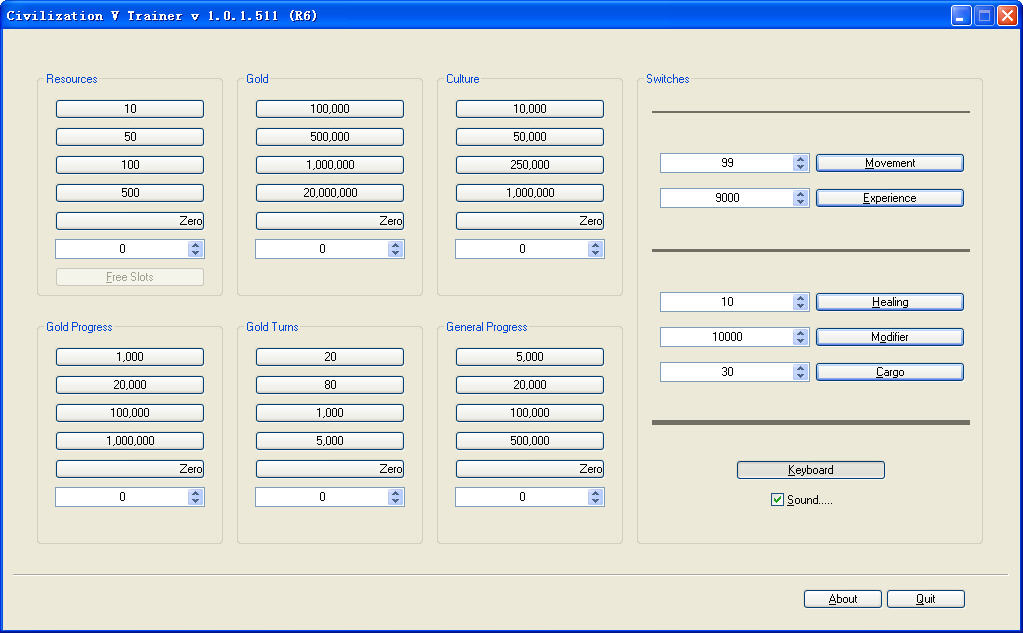The height and width of the screenshot is (633, 1023).
Task: Click Zero in the Gold Progress group
Action: point(130,469)
